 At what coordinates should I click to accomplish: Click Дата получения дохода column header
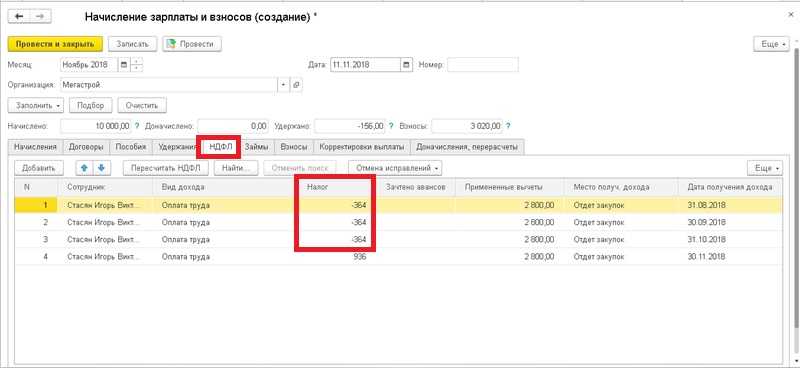[730, 187]
